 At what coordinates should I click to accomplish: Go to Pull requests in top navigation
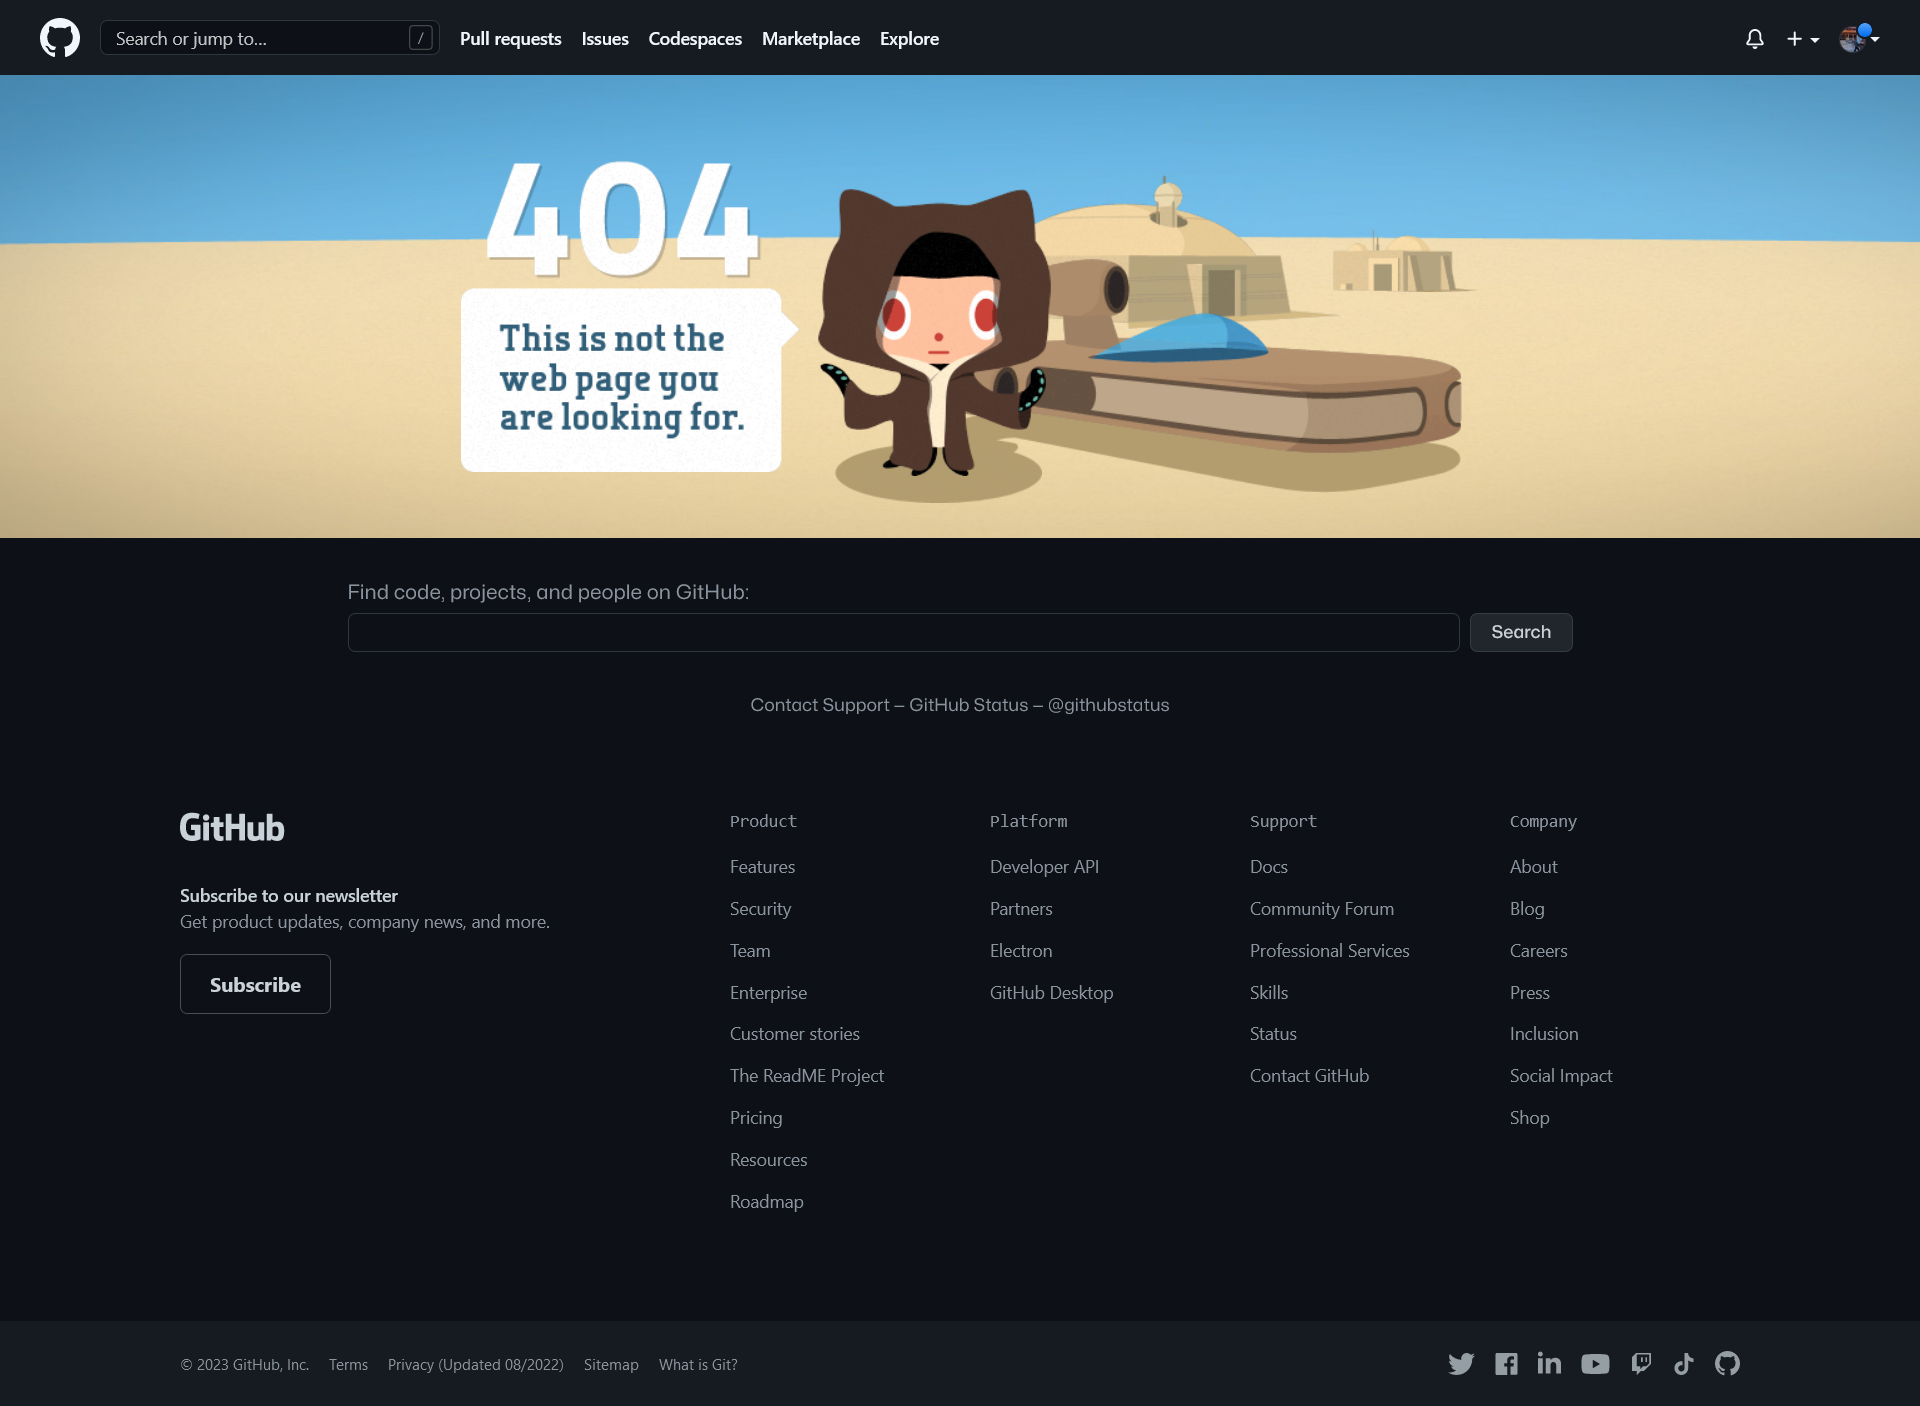coord(510,39)
